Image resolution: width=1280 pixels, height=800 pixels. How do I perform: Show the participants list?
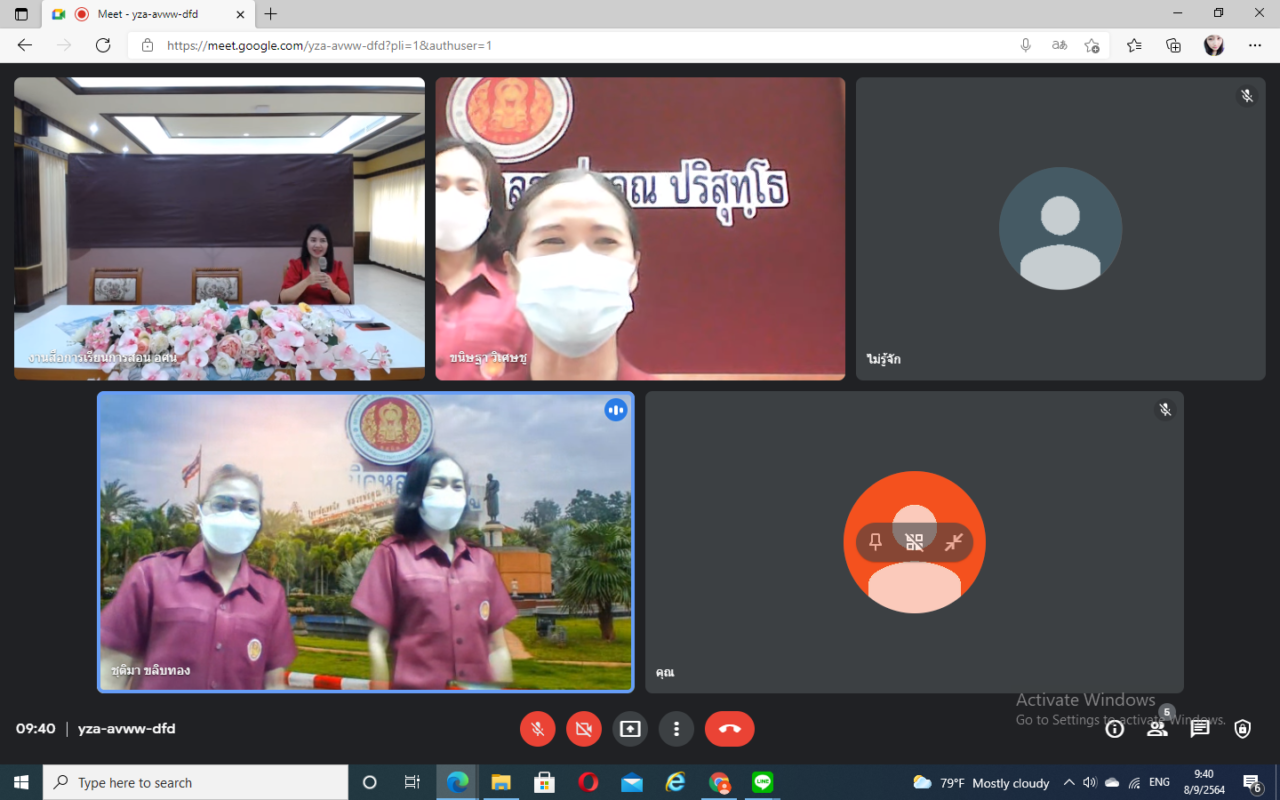click(1157, 729)
